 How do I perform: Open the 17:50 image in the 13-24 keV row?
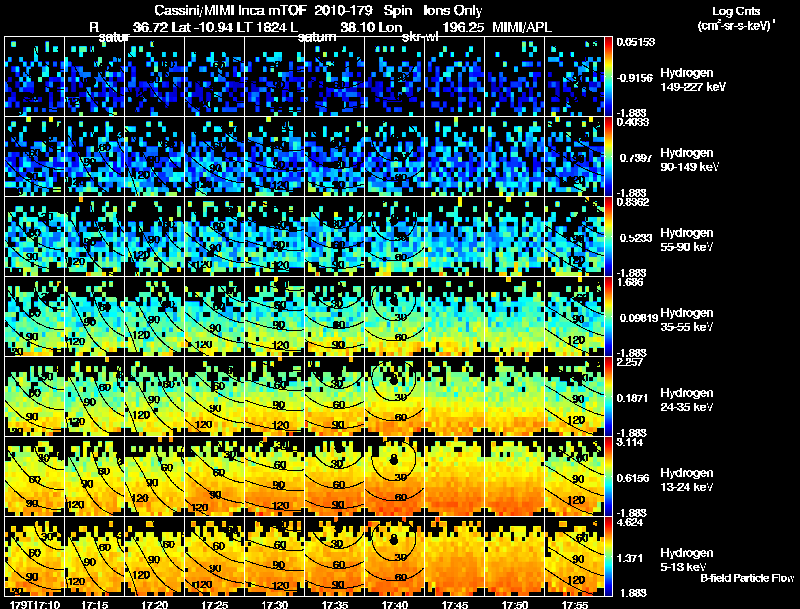515,476
